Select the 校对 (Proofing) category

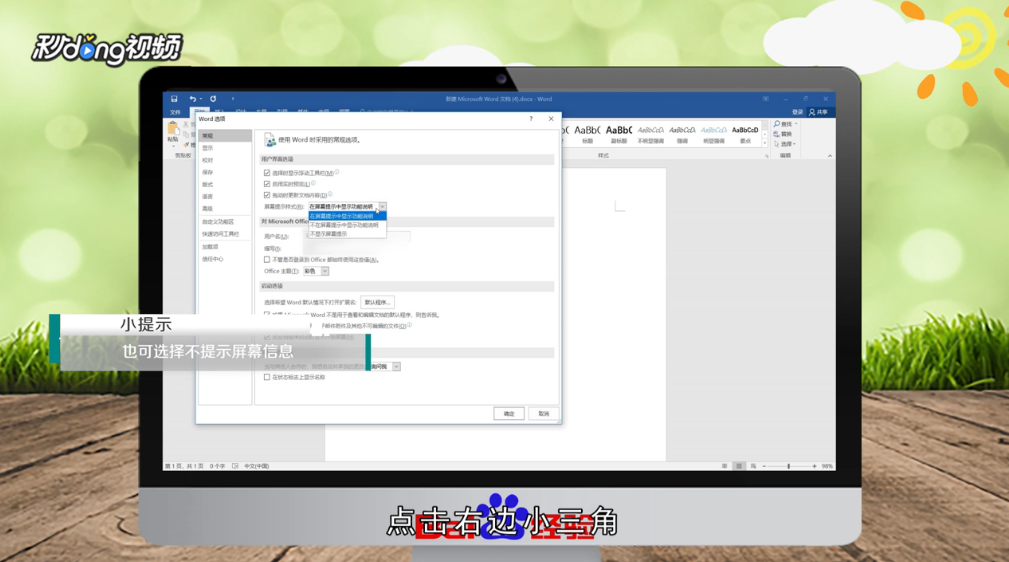225,160
